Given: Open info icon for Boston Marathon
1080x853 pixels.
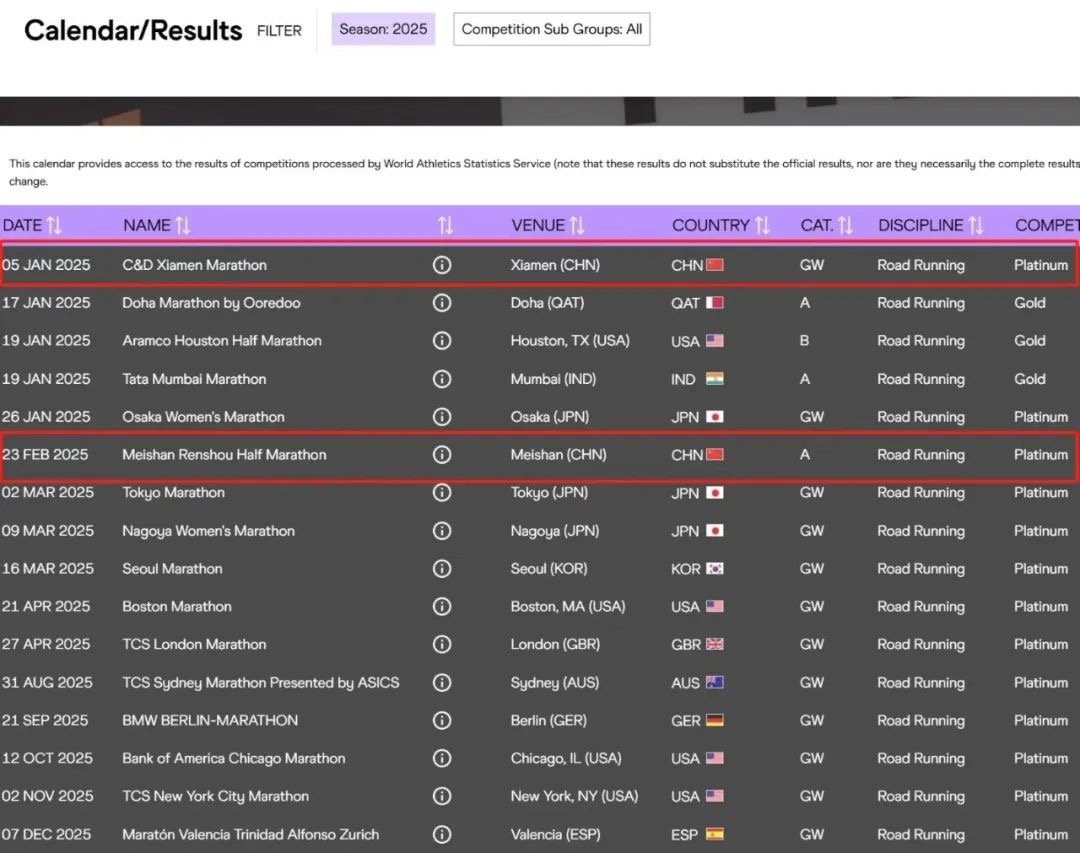Looking at the screenshot, I should (441, 607).
